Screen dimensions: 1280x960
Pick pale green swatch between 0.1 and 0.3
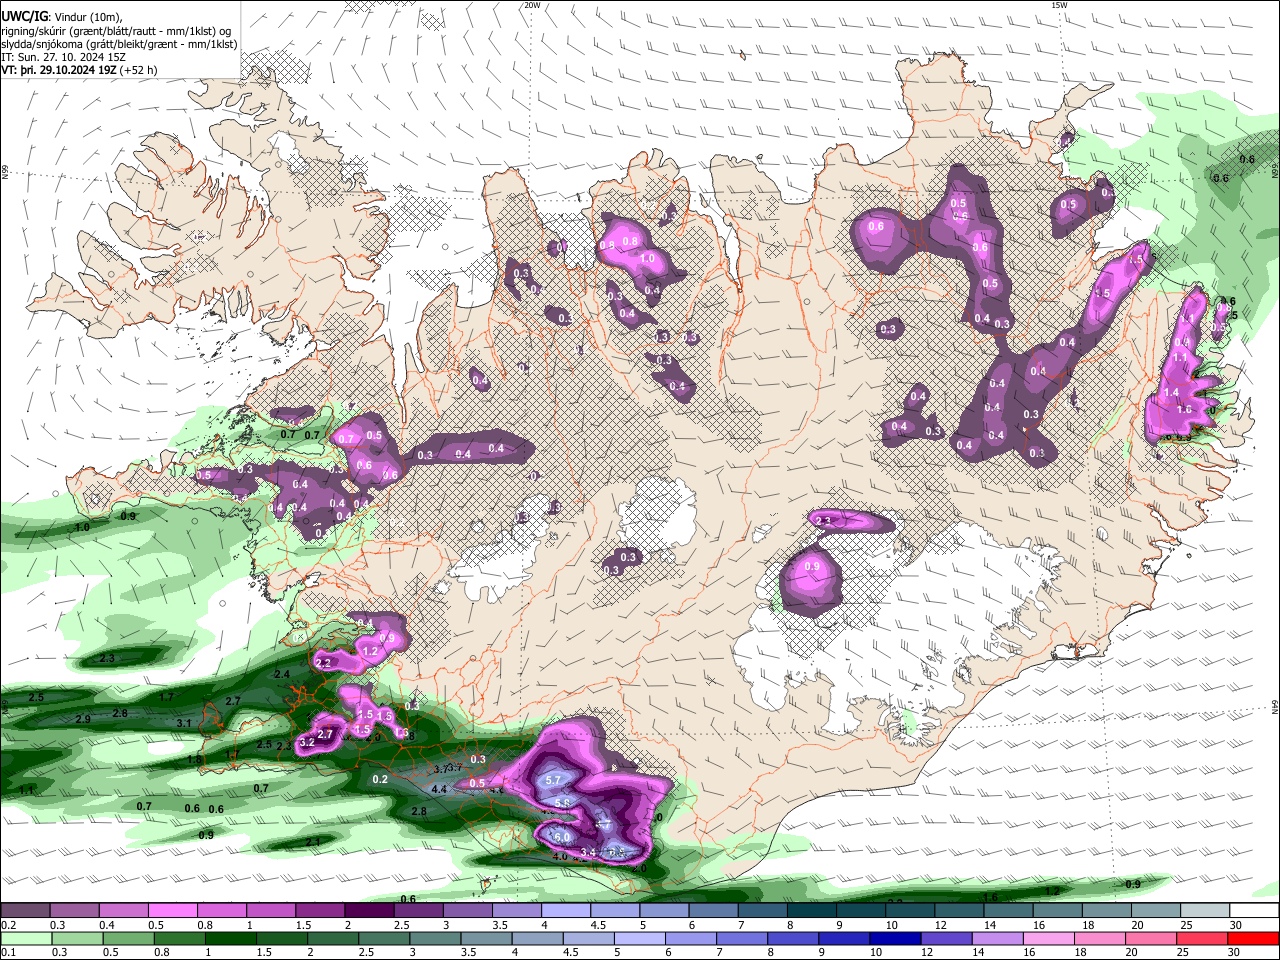point(25,938)
